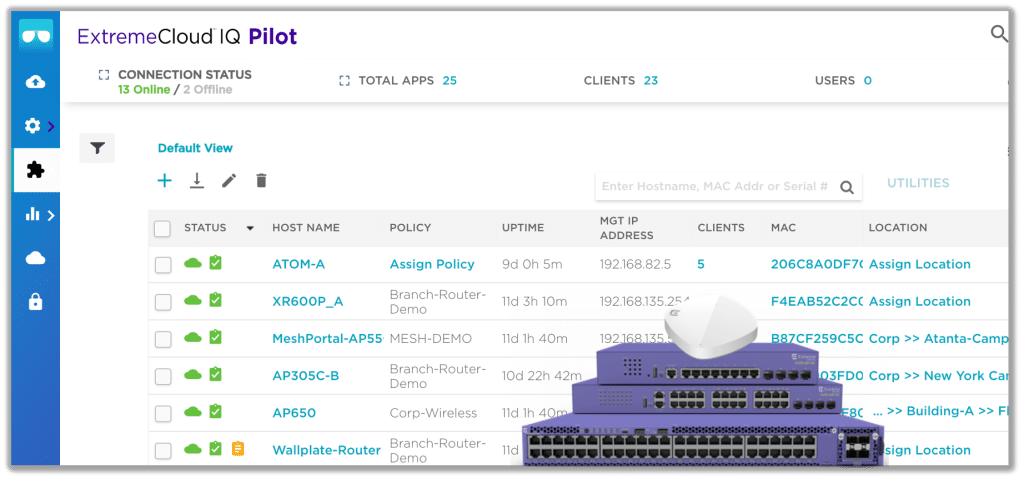Open the AP650 host name link

point(294,413)
